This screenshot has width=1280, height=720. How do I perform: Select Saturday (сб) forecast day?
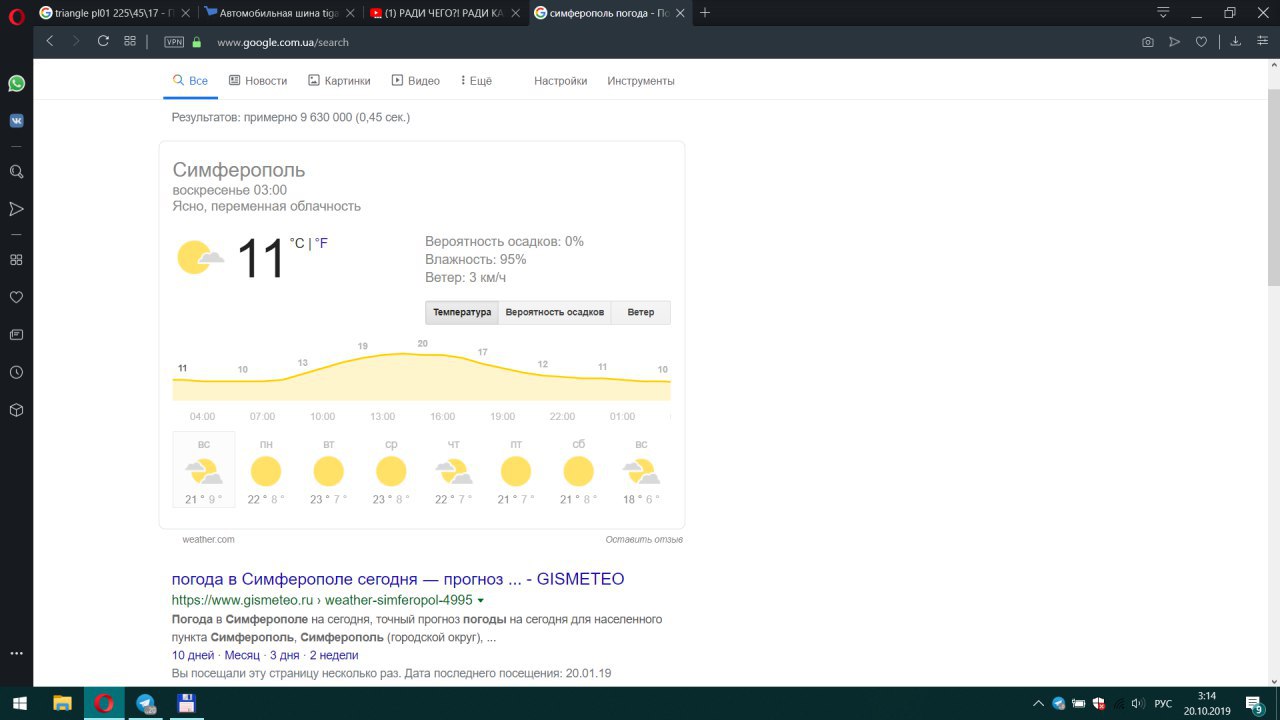[578, 470]
